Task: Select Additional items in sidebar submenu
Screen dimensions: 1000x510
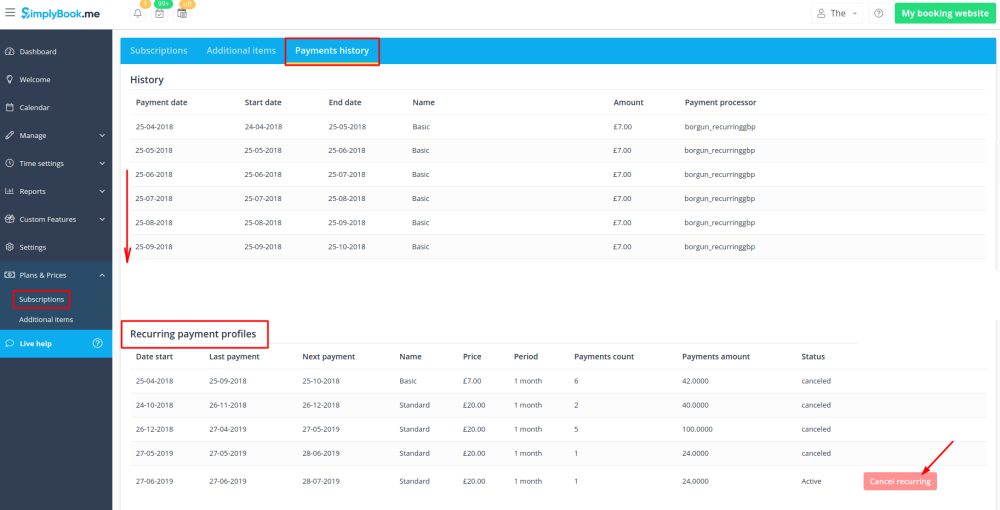Action: click(46, 320)
